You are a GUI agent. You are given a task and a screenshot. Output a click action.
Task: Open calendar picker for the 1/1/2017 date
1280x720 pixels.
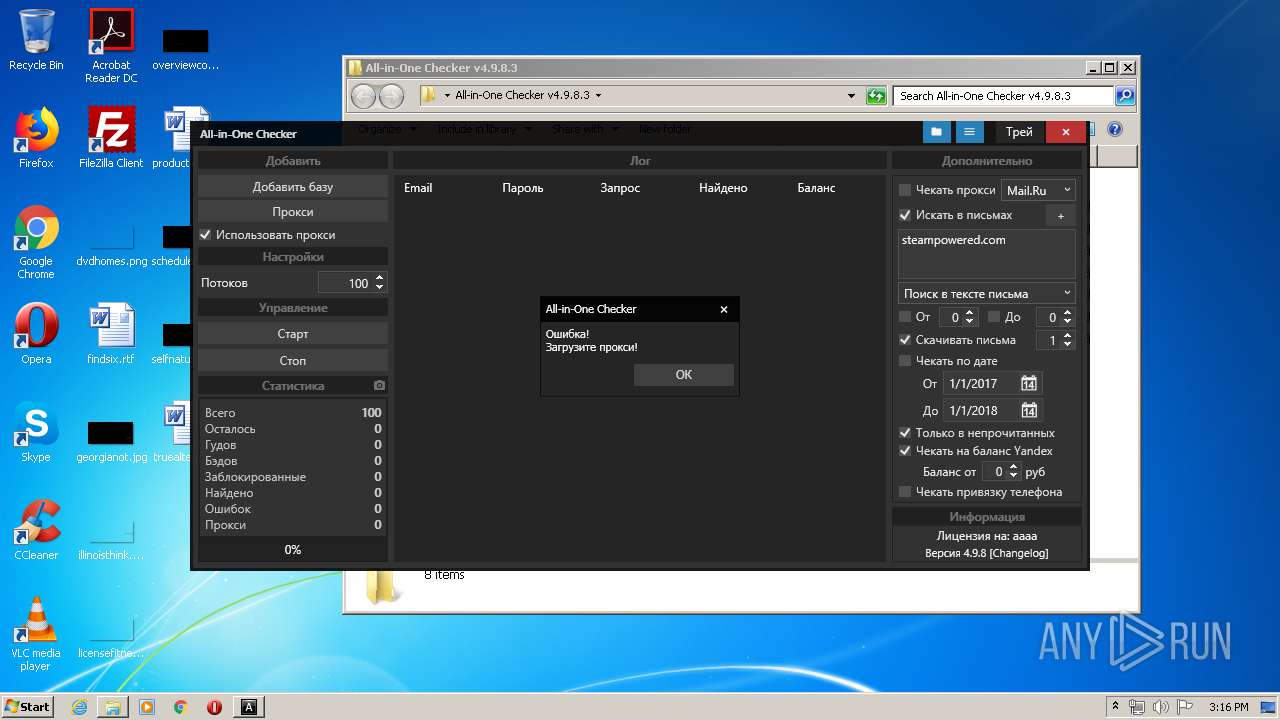(1029, 383)
